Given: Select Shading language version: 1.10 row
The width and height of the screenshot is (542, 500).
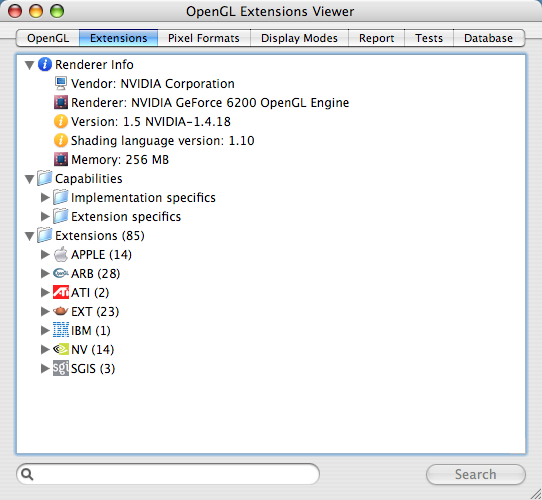Looking at the screenshot, I should pos(162,141).
